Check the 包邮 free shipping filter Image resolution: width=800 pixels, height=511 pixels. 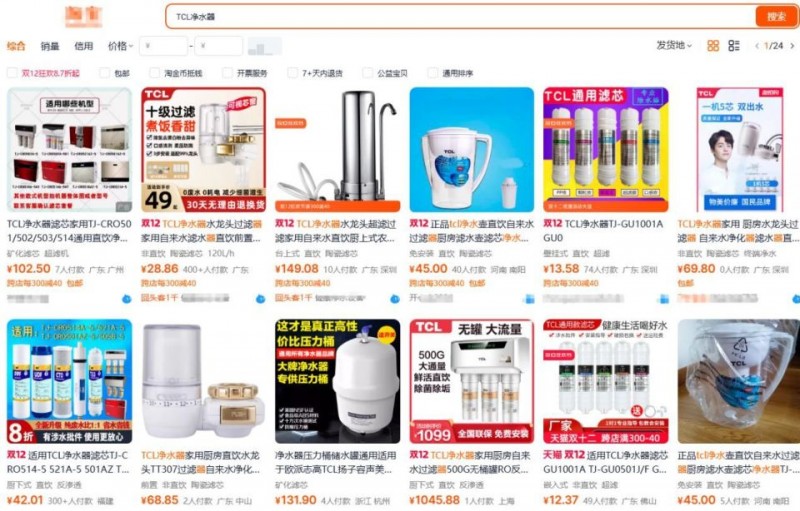click(x=105, y=73)
